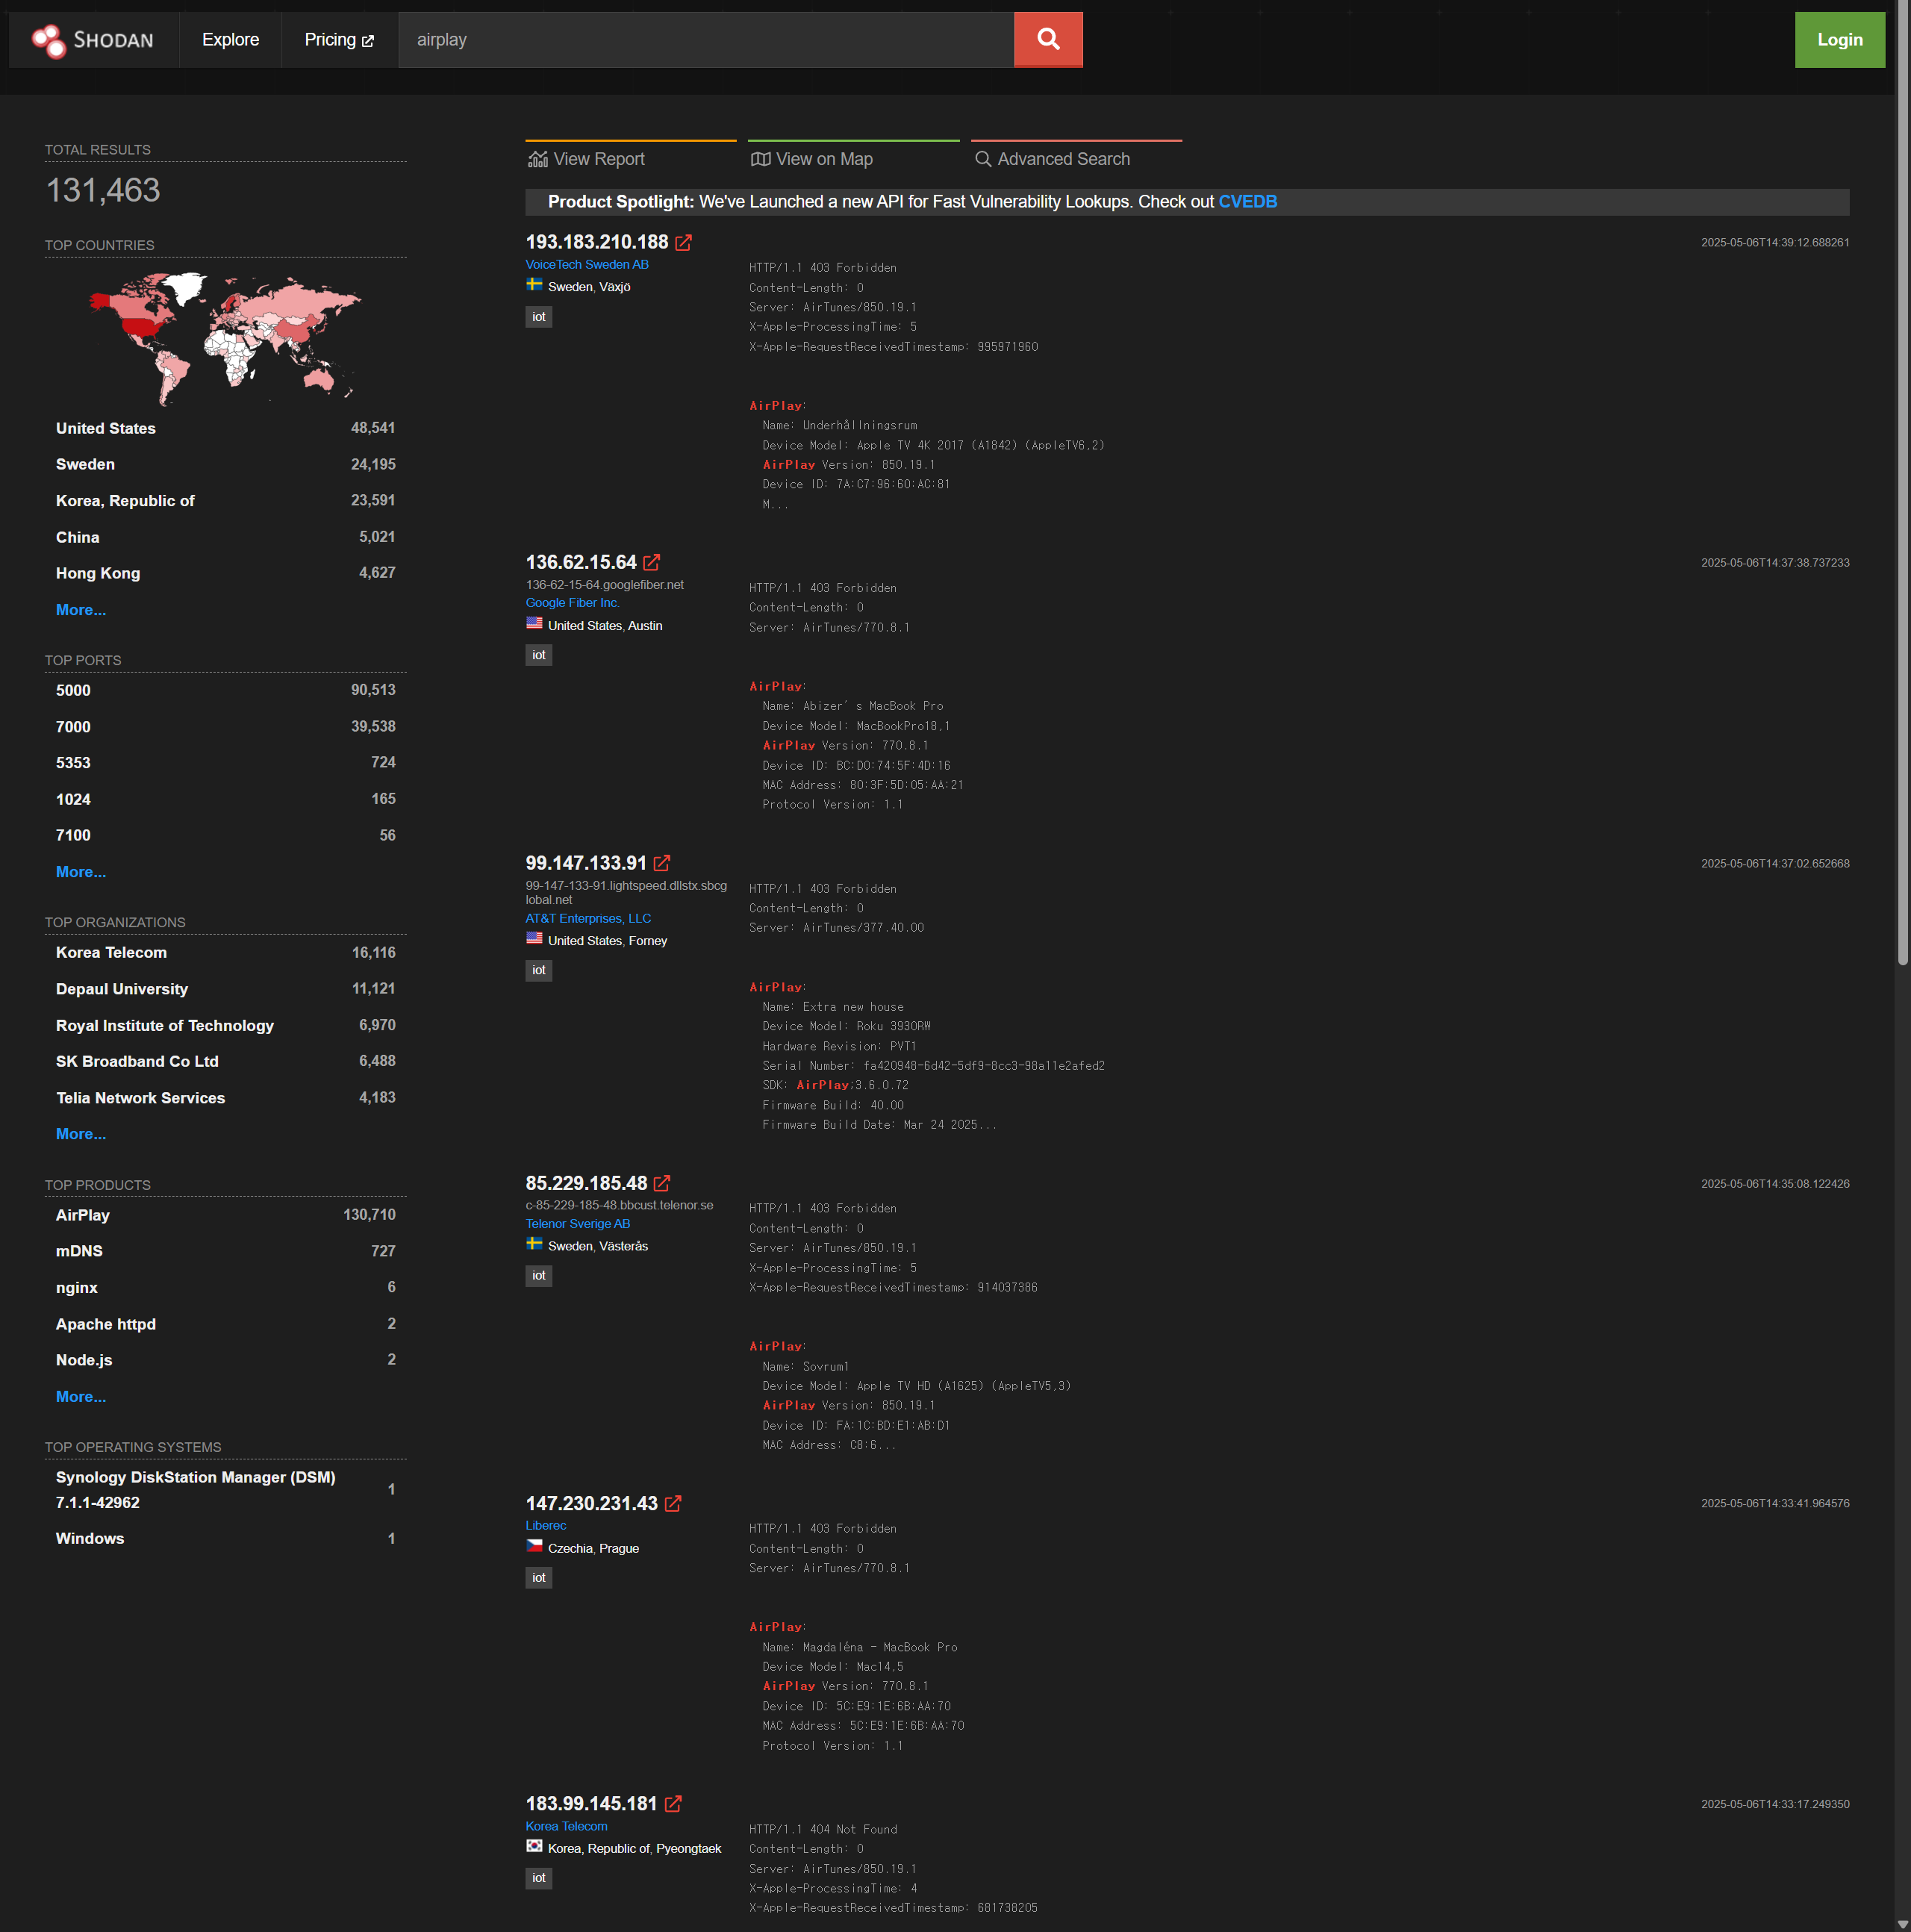
Task: Open AT&T Enterprises, LLC link
Action: [x=588, y=918]
